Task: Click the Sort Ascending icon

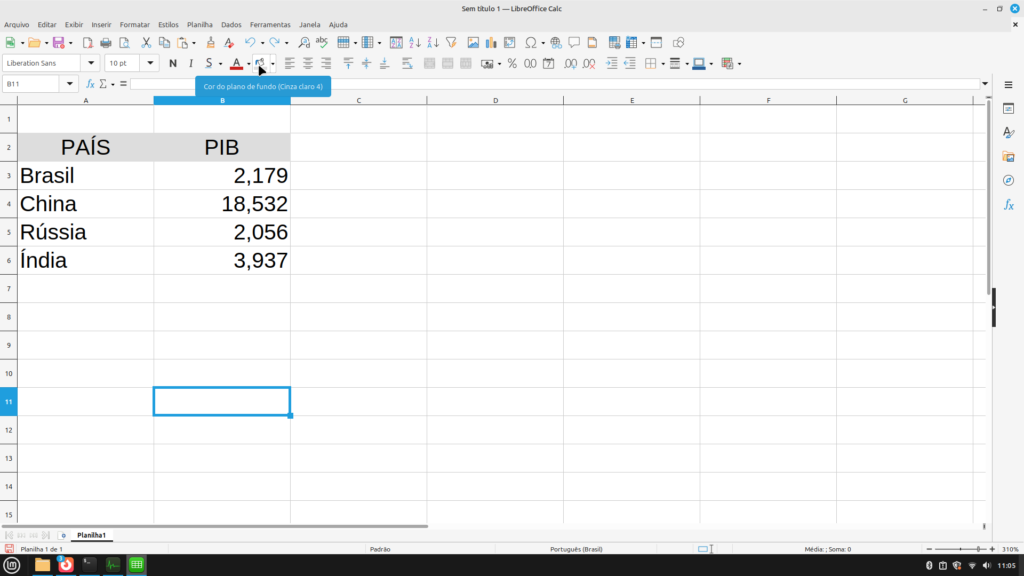Action: click(x=415, y=43)
